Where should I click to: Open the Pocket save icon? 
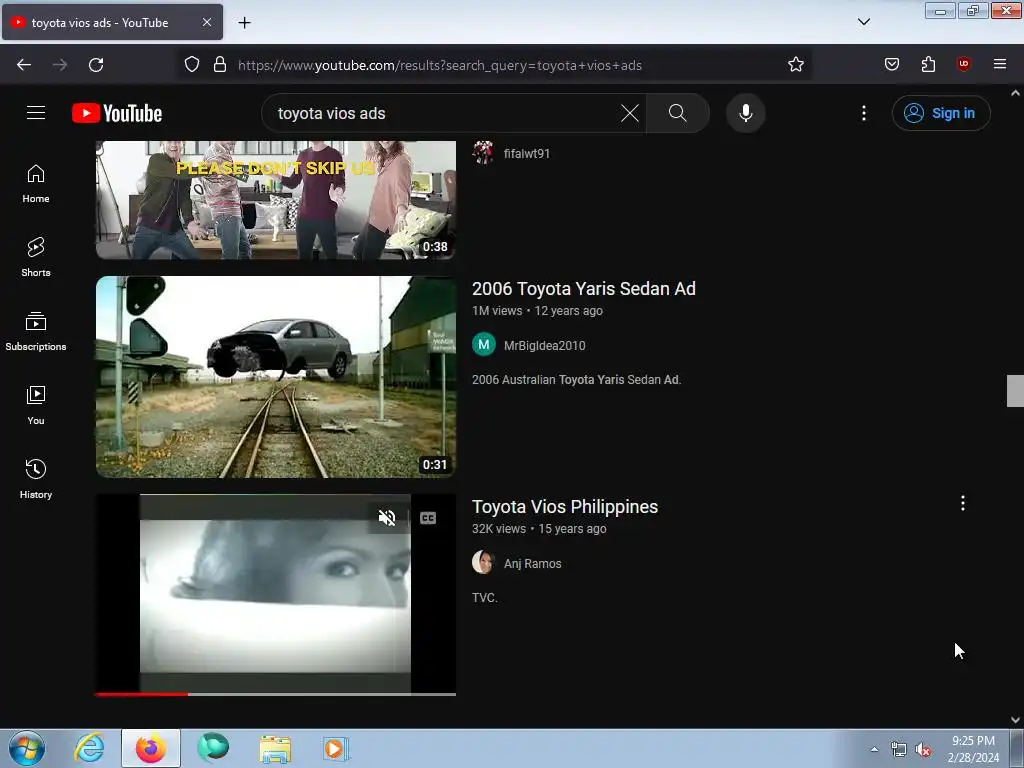coord(891,64)
